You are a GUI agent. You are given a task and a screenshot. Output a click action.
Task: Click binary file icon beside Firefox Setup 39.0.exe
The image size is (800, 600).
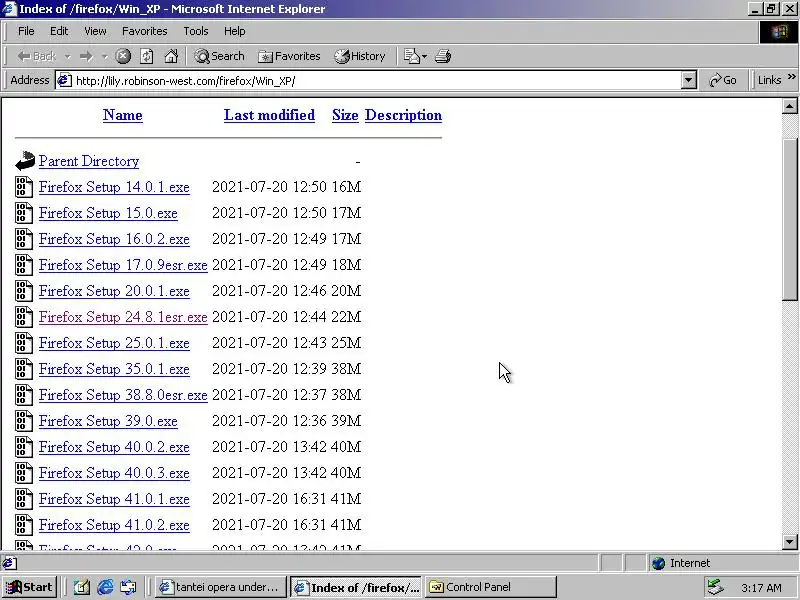(x=23, y=421)
